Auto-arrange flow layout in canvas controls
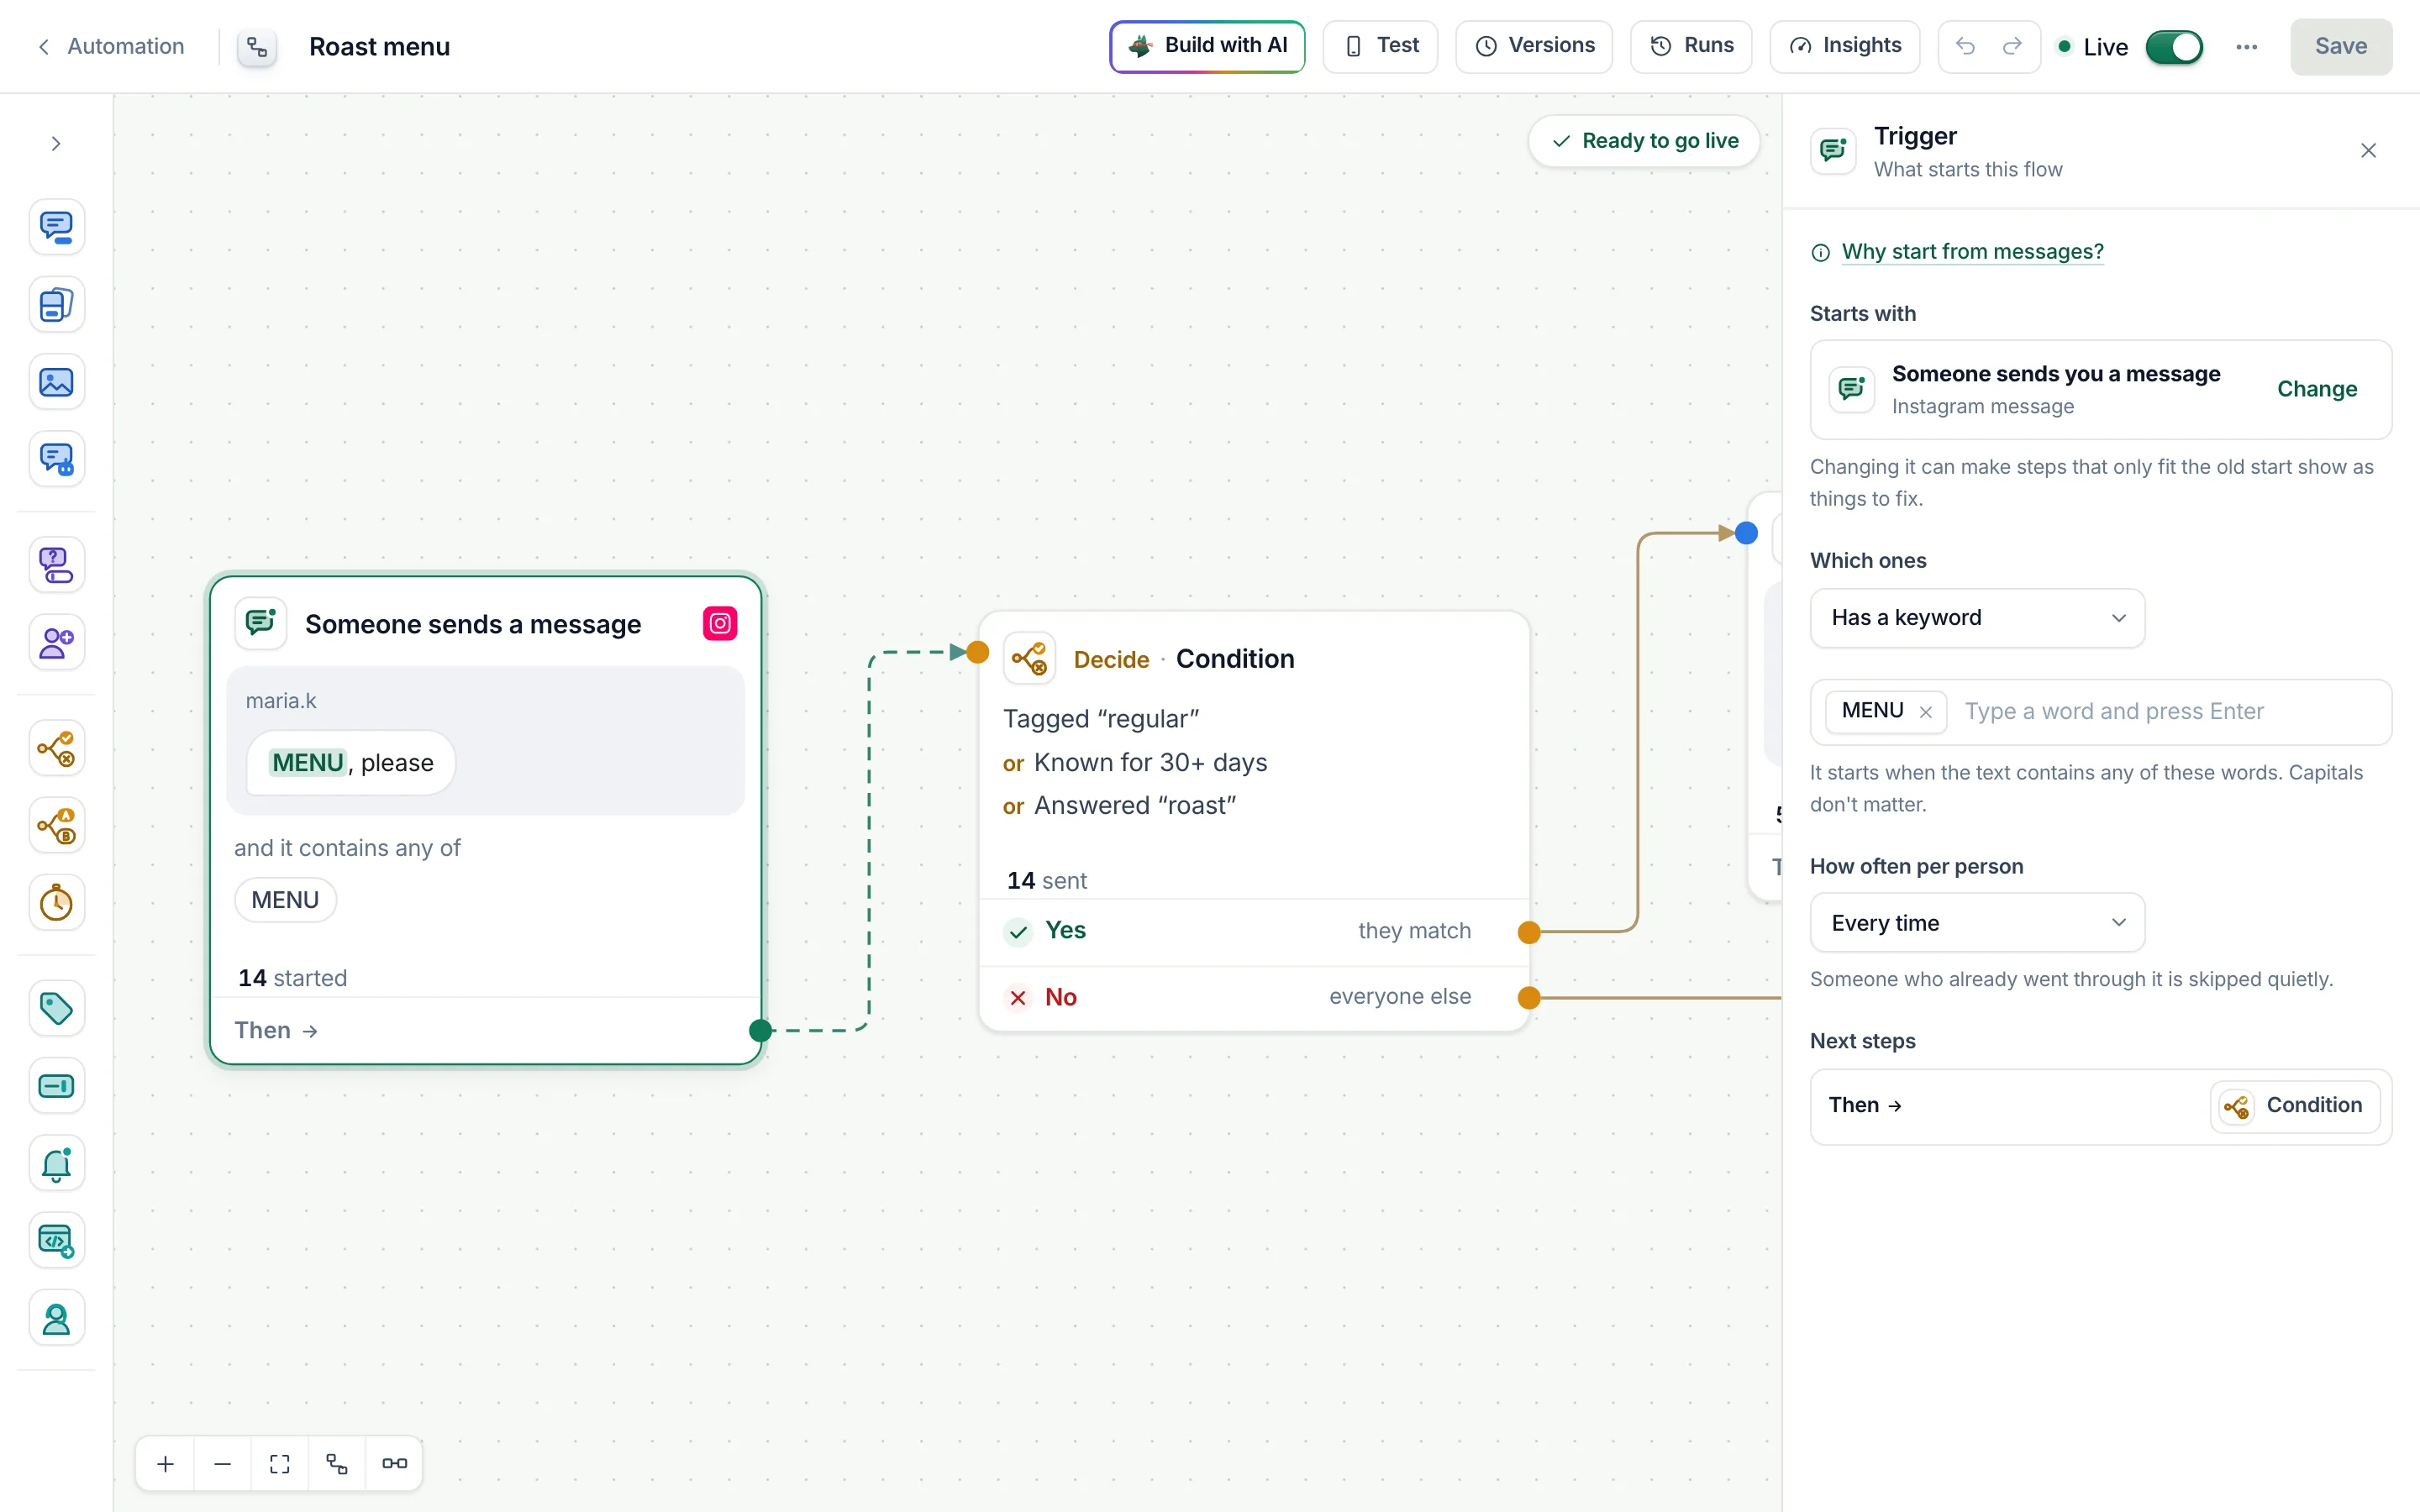The width and height of the screenshot is (2420, 1512). pos(337,1464)
